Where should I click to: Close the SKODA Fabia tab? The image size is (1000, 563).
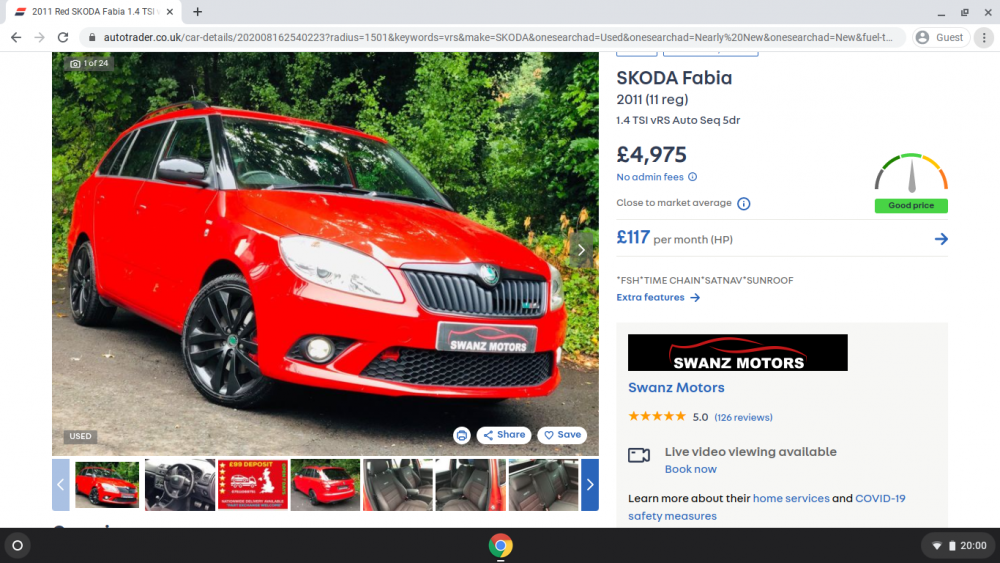(x=170, y=11)
